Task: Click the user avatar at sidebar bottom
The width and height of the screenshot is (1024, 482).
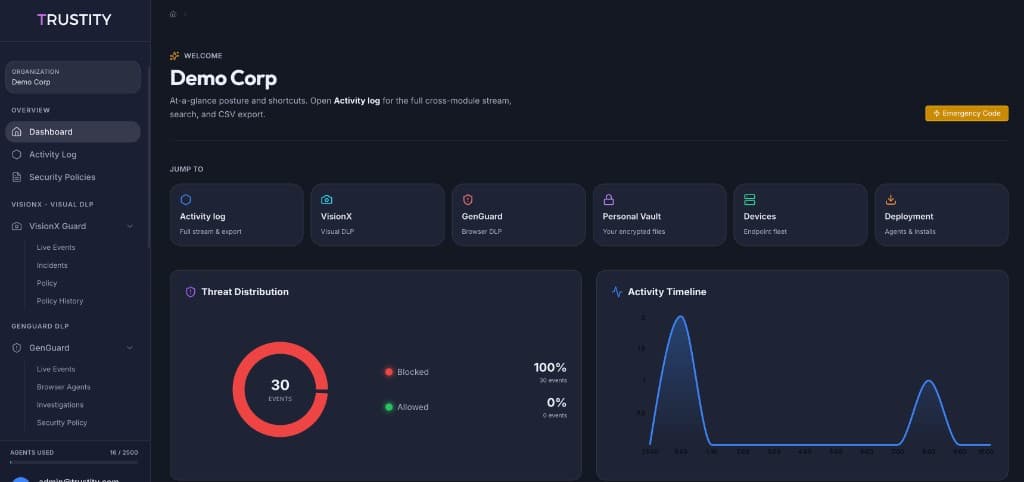Action: click(x=21, y=479)
